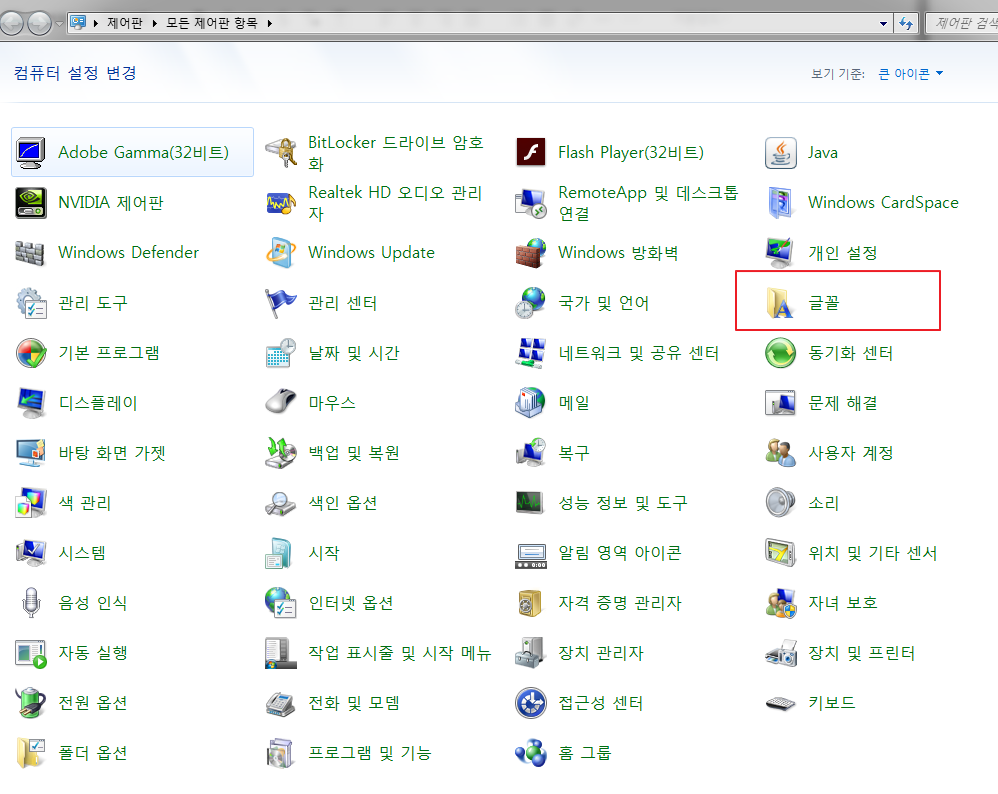Expand the arrow after 모든 제어판 항목
Viewport: 998px width, 794px height.
(x=270, y=24)
